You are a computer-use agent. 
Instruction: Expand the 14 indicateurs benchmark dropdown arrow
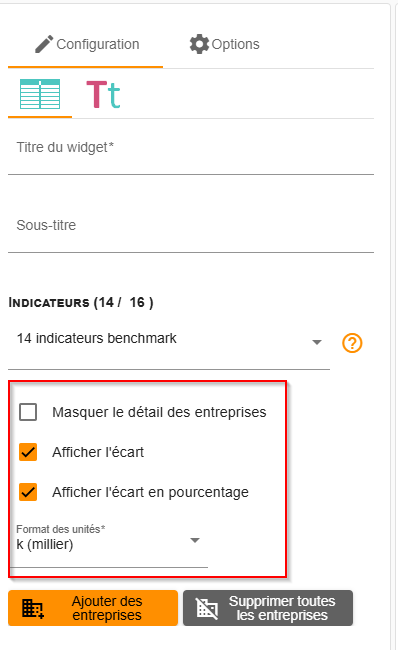tap(317, 342)
